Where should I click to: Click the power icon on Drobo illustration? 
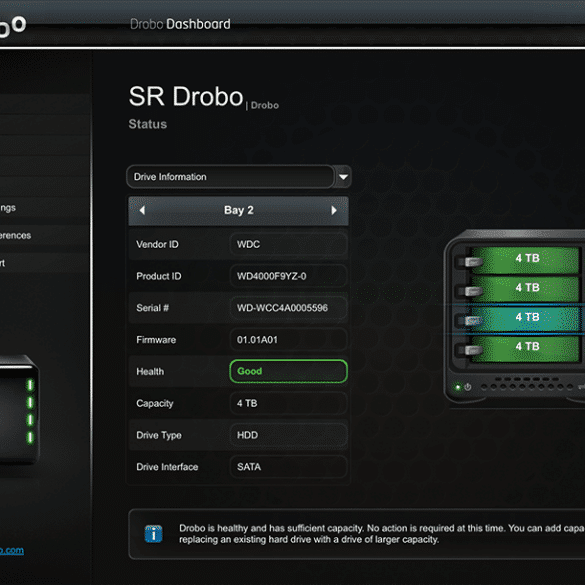pos(467,387)
